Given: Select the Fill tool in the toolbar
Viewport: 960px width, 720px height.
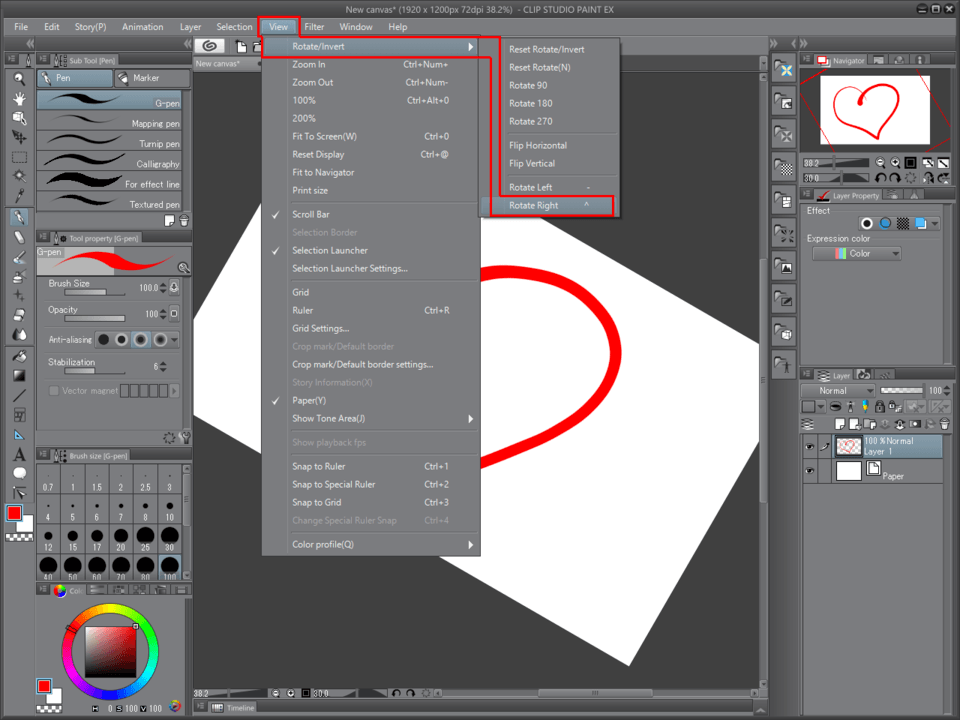Looking at the screenshot, I should point(18,358).
